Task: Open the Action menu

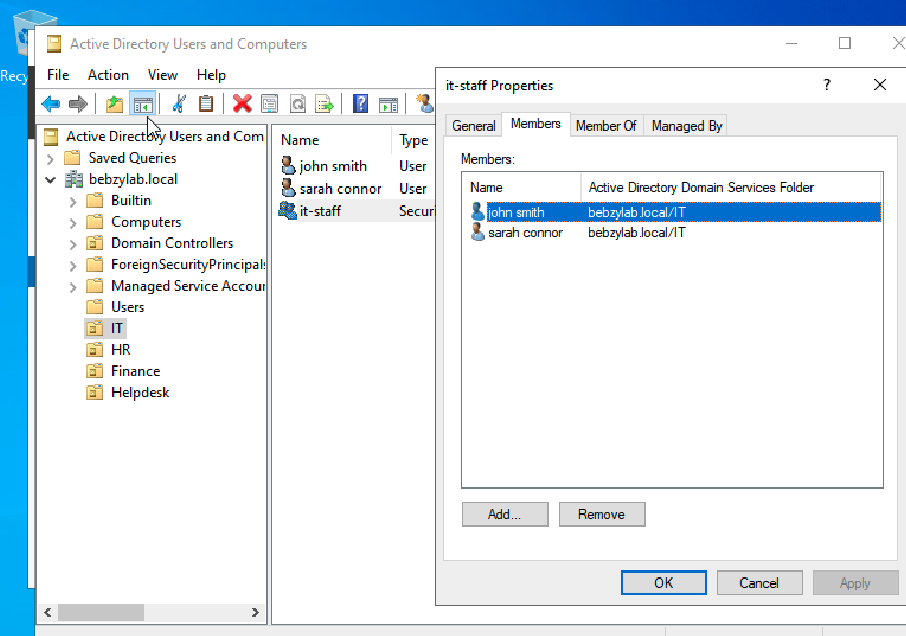Action: pyautogui.click(x=108, y=75)
